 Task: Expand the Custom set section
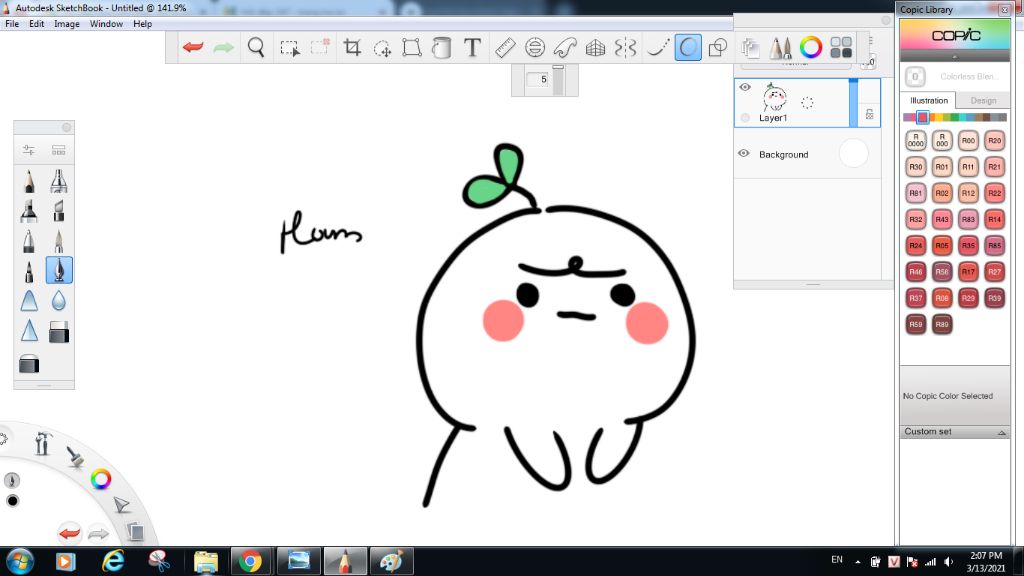(955, 432)
